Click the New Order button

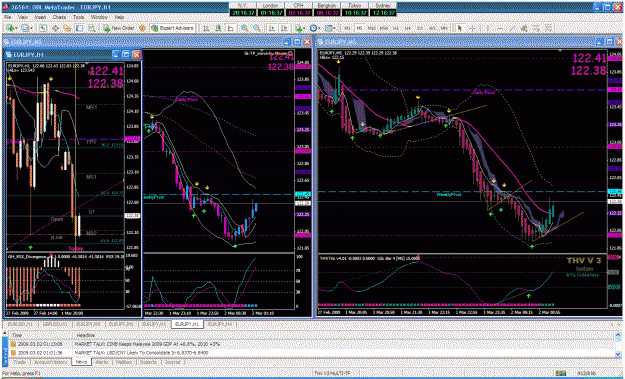click(x=119, y=28)
